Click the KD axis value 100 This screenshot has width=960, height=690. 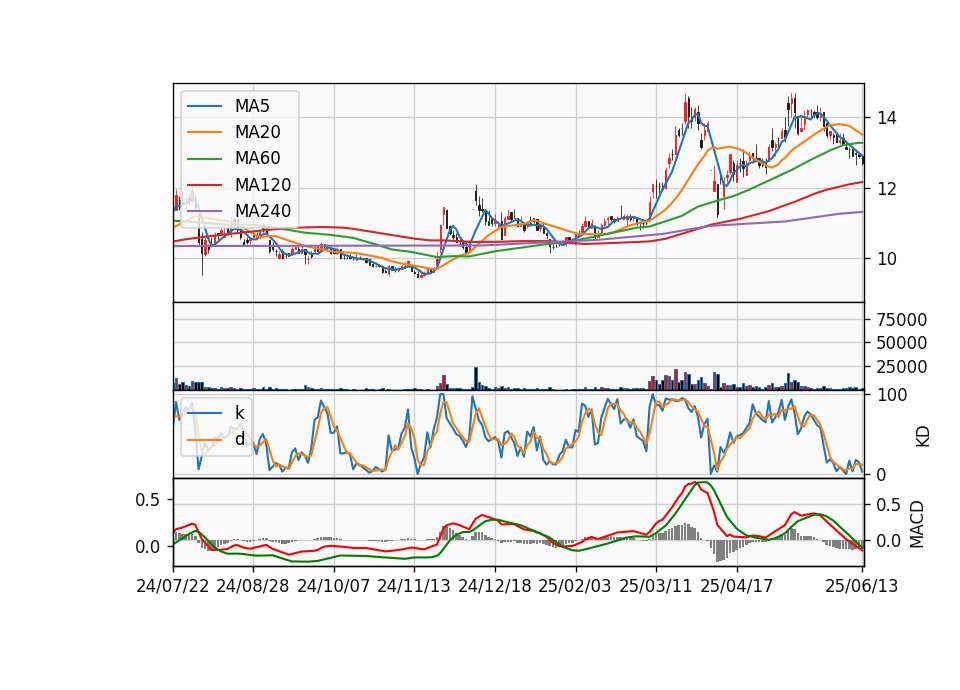pyautogui.click(x=892, y=395)
